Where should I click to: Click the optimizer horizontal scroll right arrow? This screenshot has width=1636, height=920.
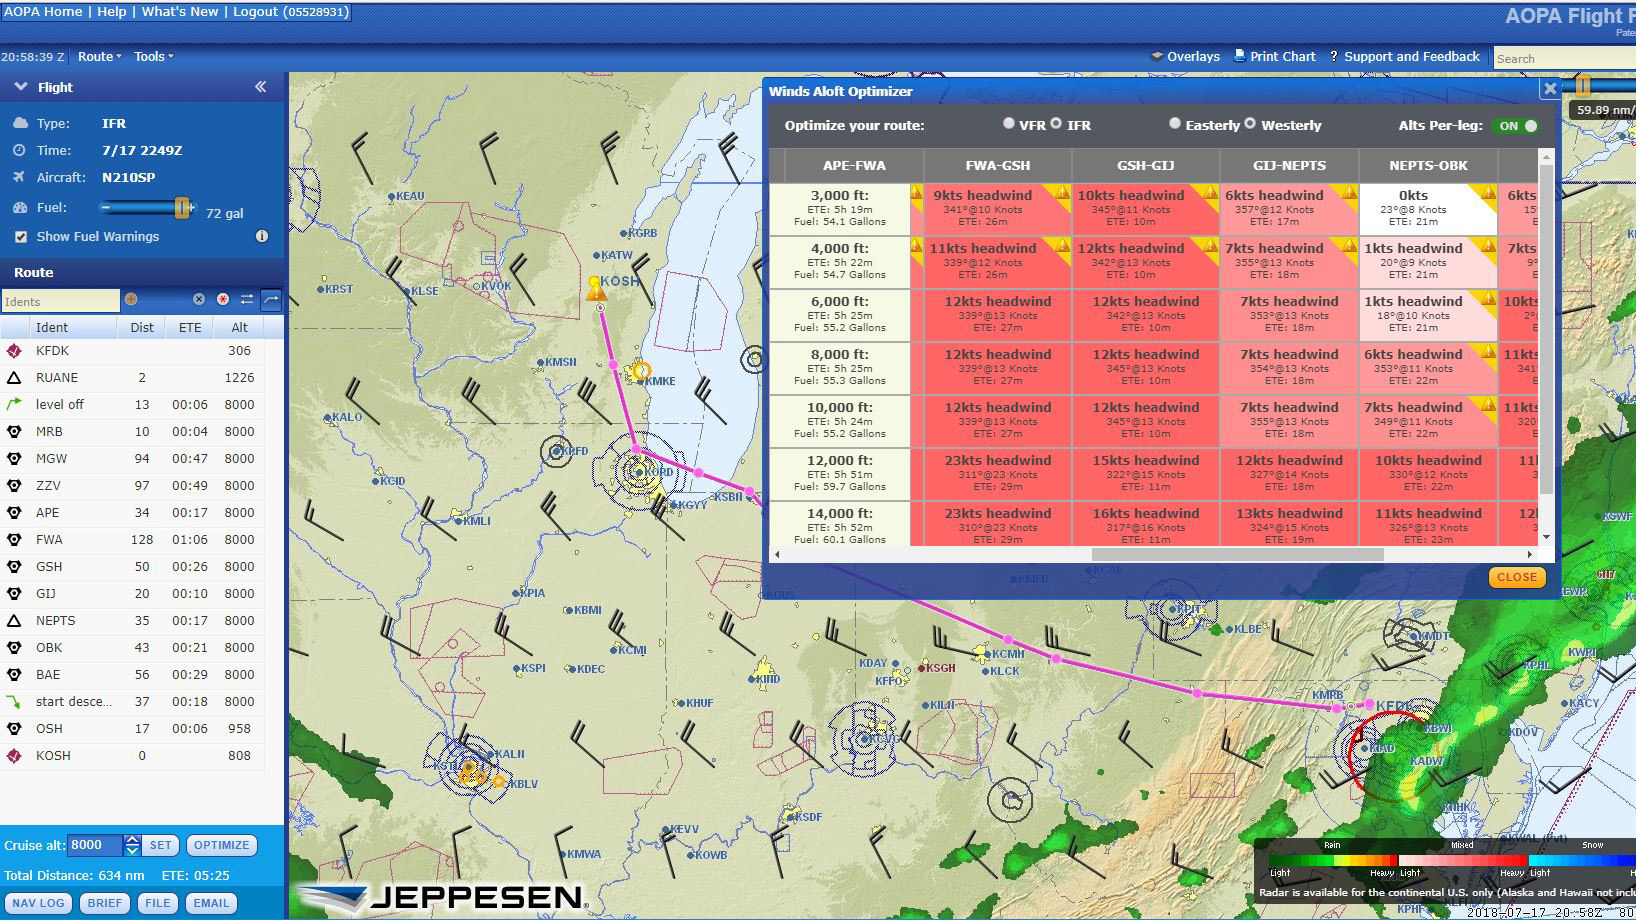click(1530, 554)
